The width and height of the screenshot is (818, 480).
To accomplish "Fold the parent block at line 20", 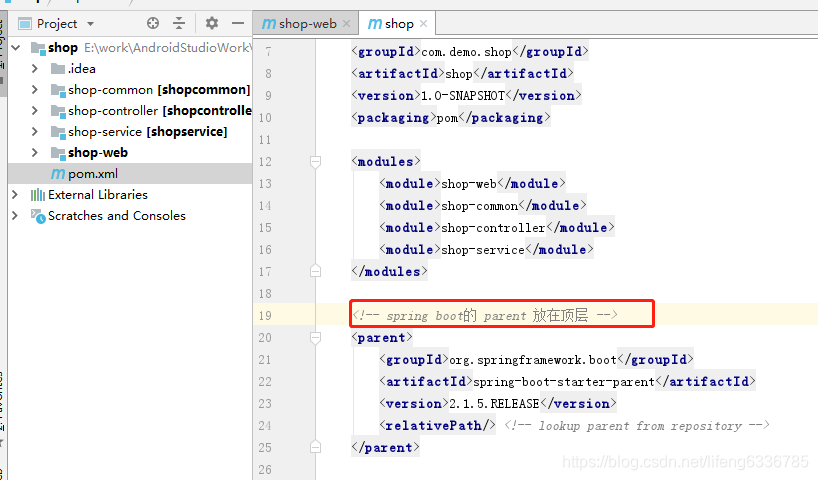I will click(x=315, y=338).
